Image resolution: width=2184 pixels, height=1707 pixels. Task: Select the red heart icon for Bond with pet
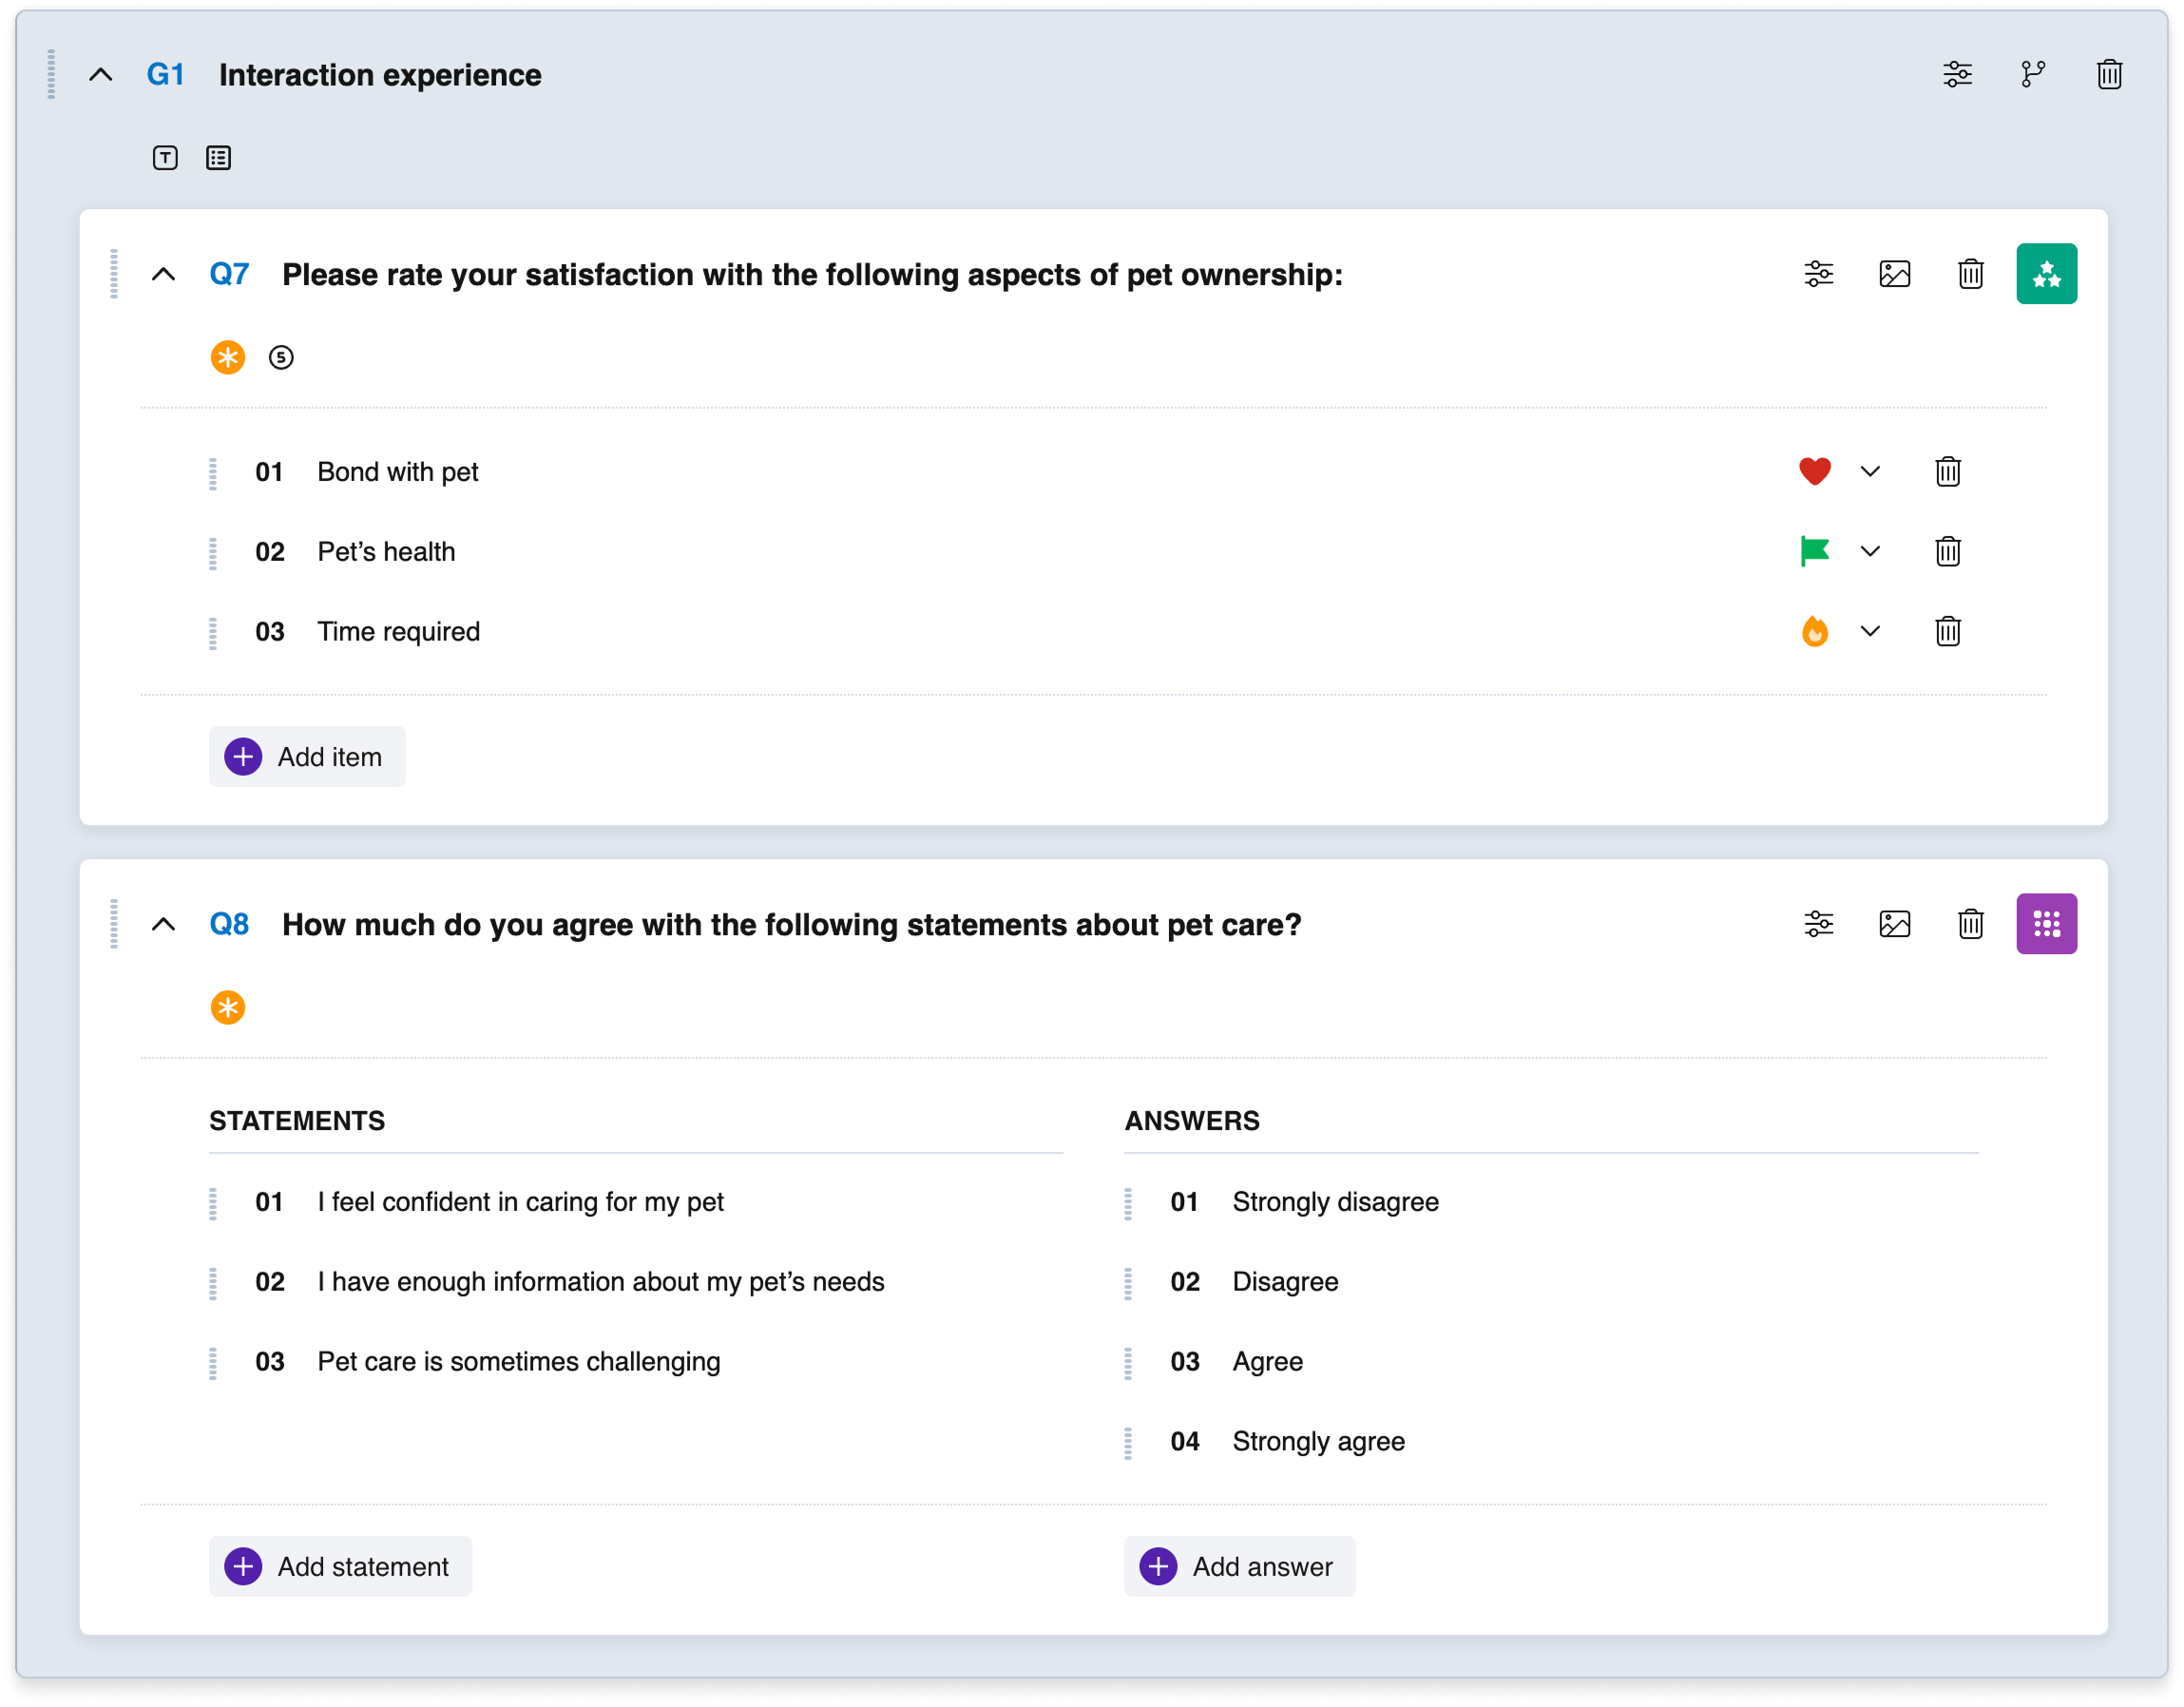pos(1814,471)
